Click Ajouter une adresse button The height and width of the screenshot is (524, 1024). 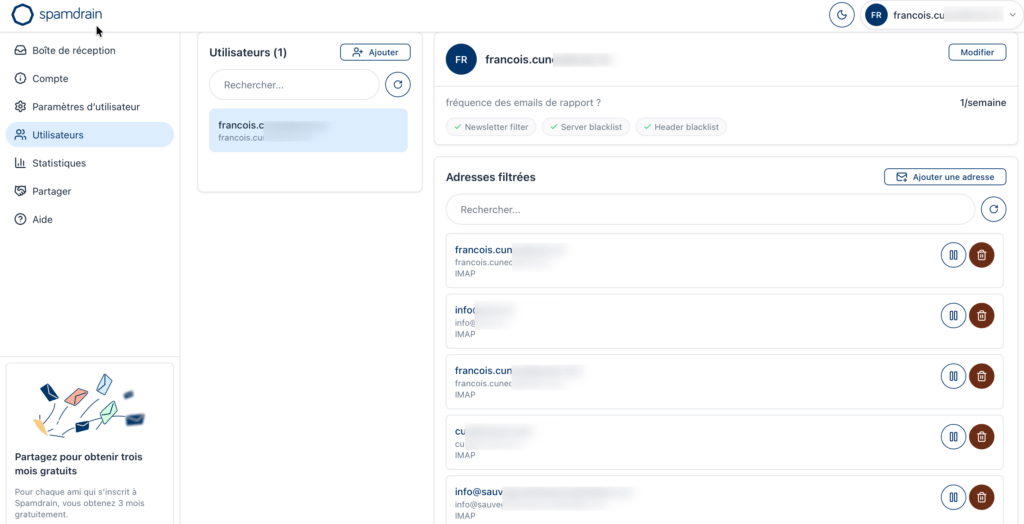pos(945,176)
